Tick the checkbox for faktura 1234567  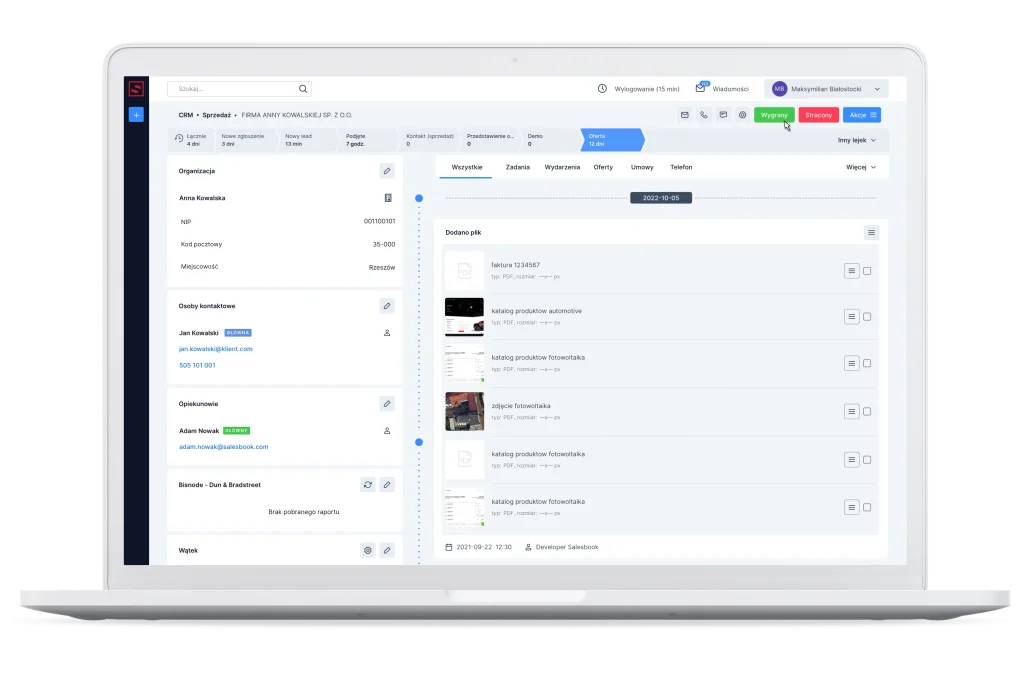[x=867, y=271]
